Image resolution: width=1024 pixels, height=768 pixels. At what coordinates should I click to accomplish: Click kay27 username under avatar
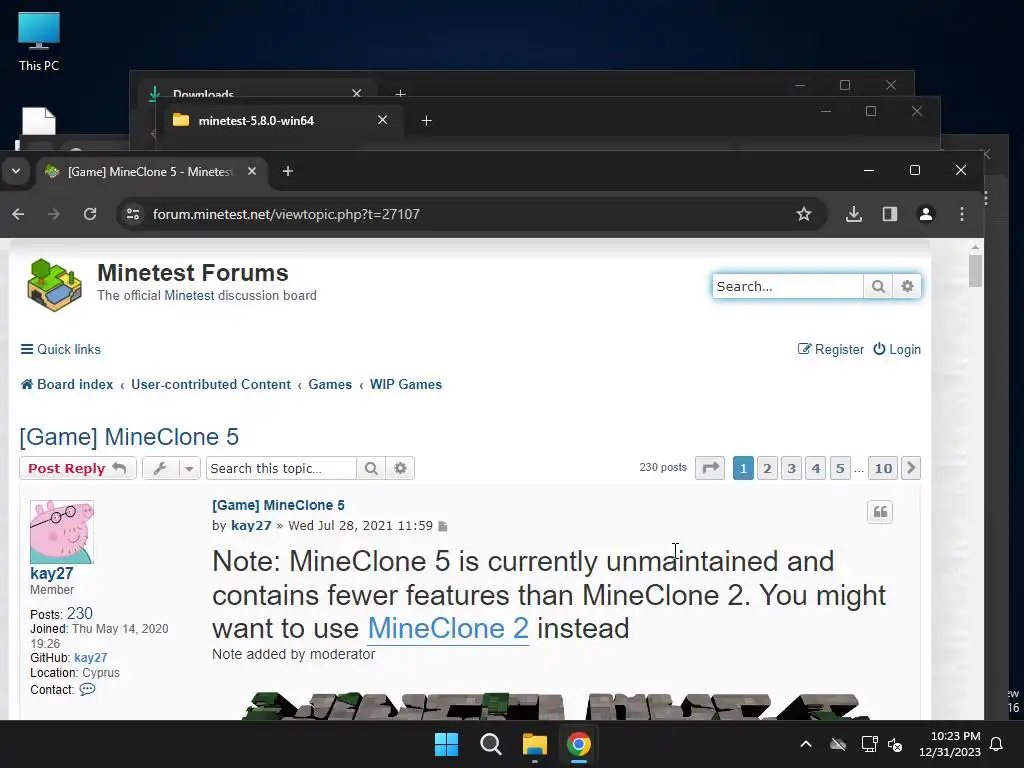pyautogui.click(x=52, y=573)
